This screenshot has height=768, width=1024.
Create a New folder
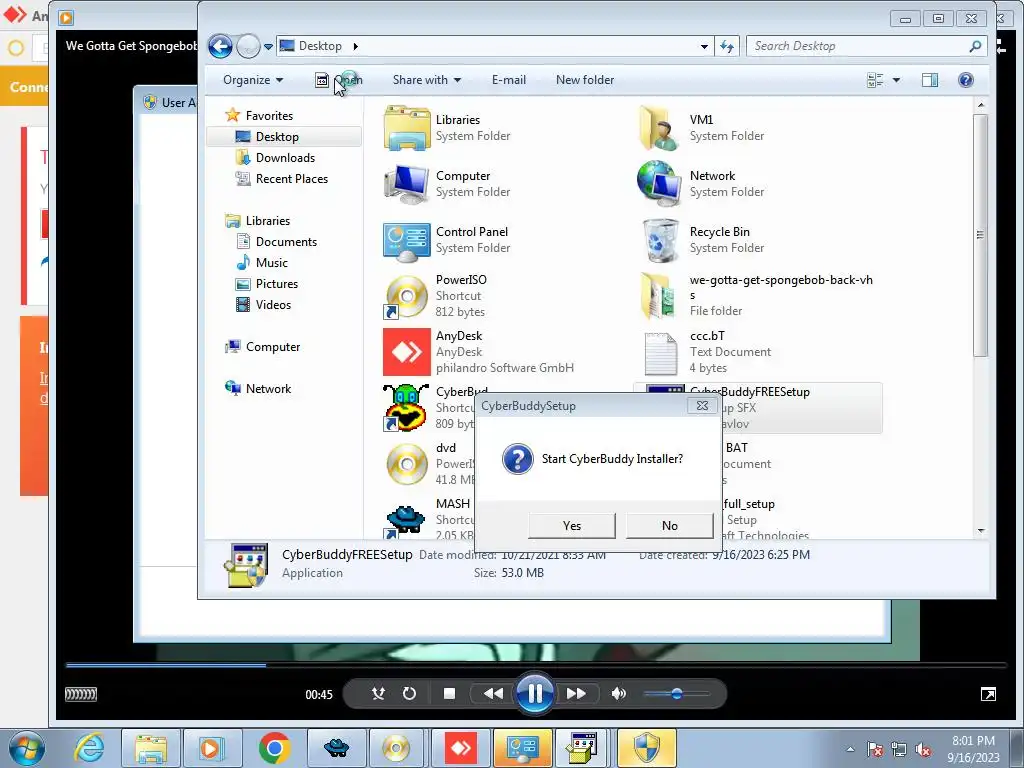(x=584, y=80)
